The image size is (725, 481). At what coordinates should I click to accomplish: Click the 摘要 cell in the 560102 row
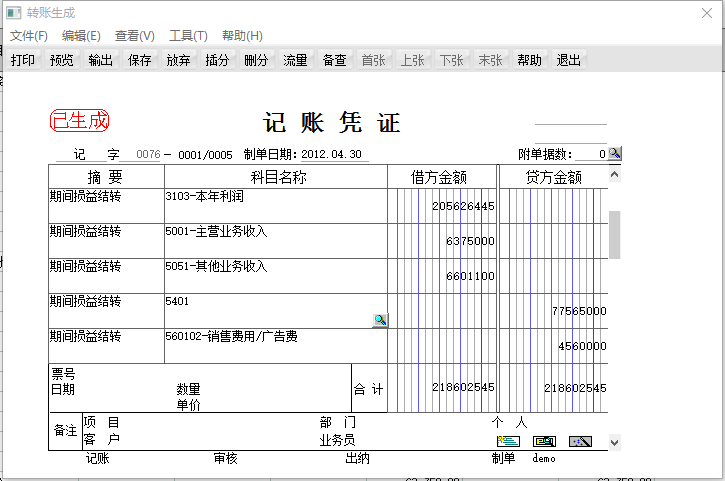(x=106, y=346)
